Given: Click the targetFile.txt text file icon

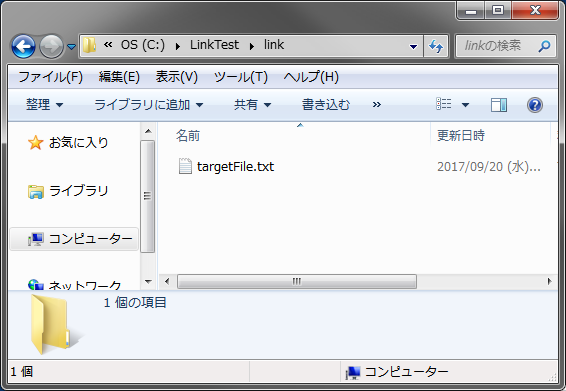Looking at the screenshot, I should [x=185, y=166].
